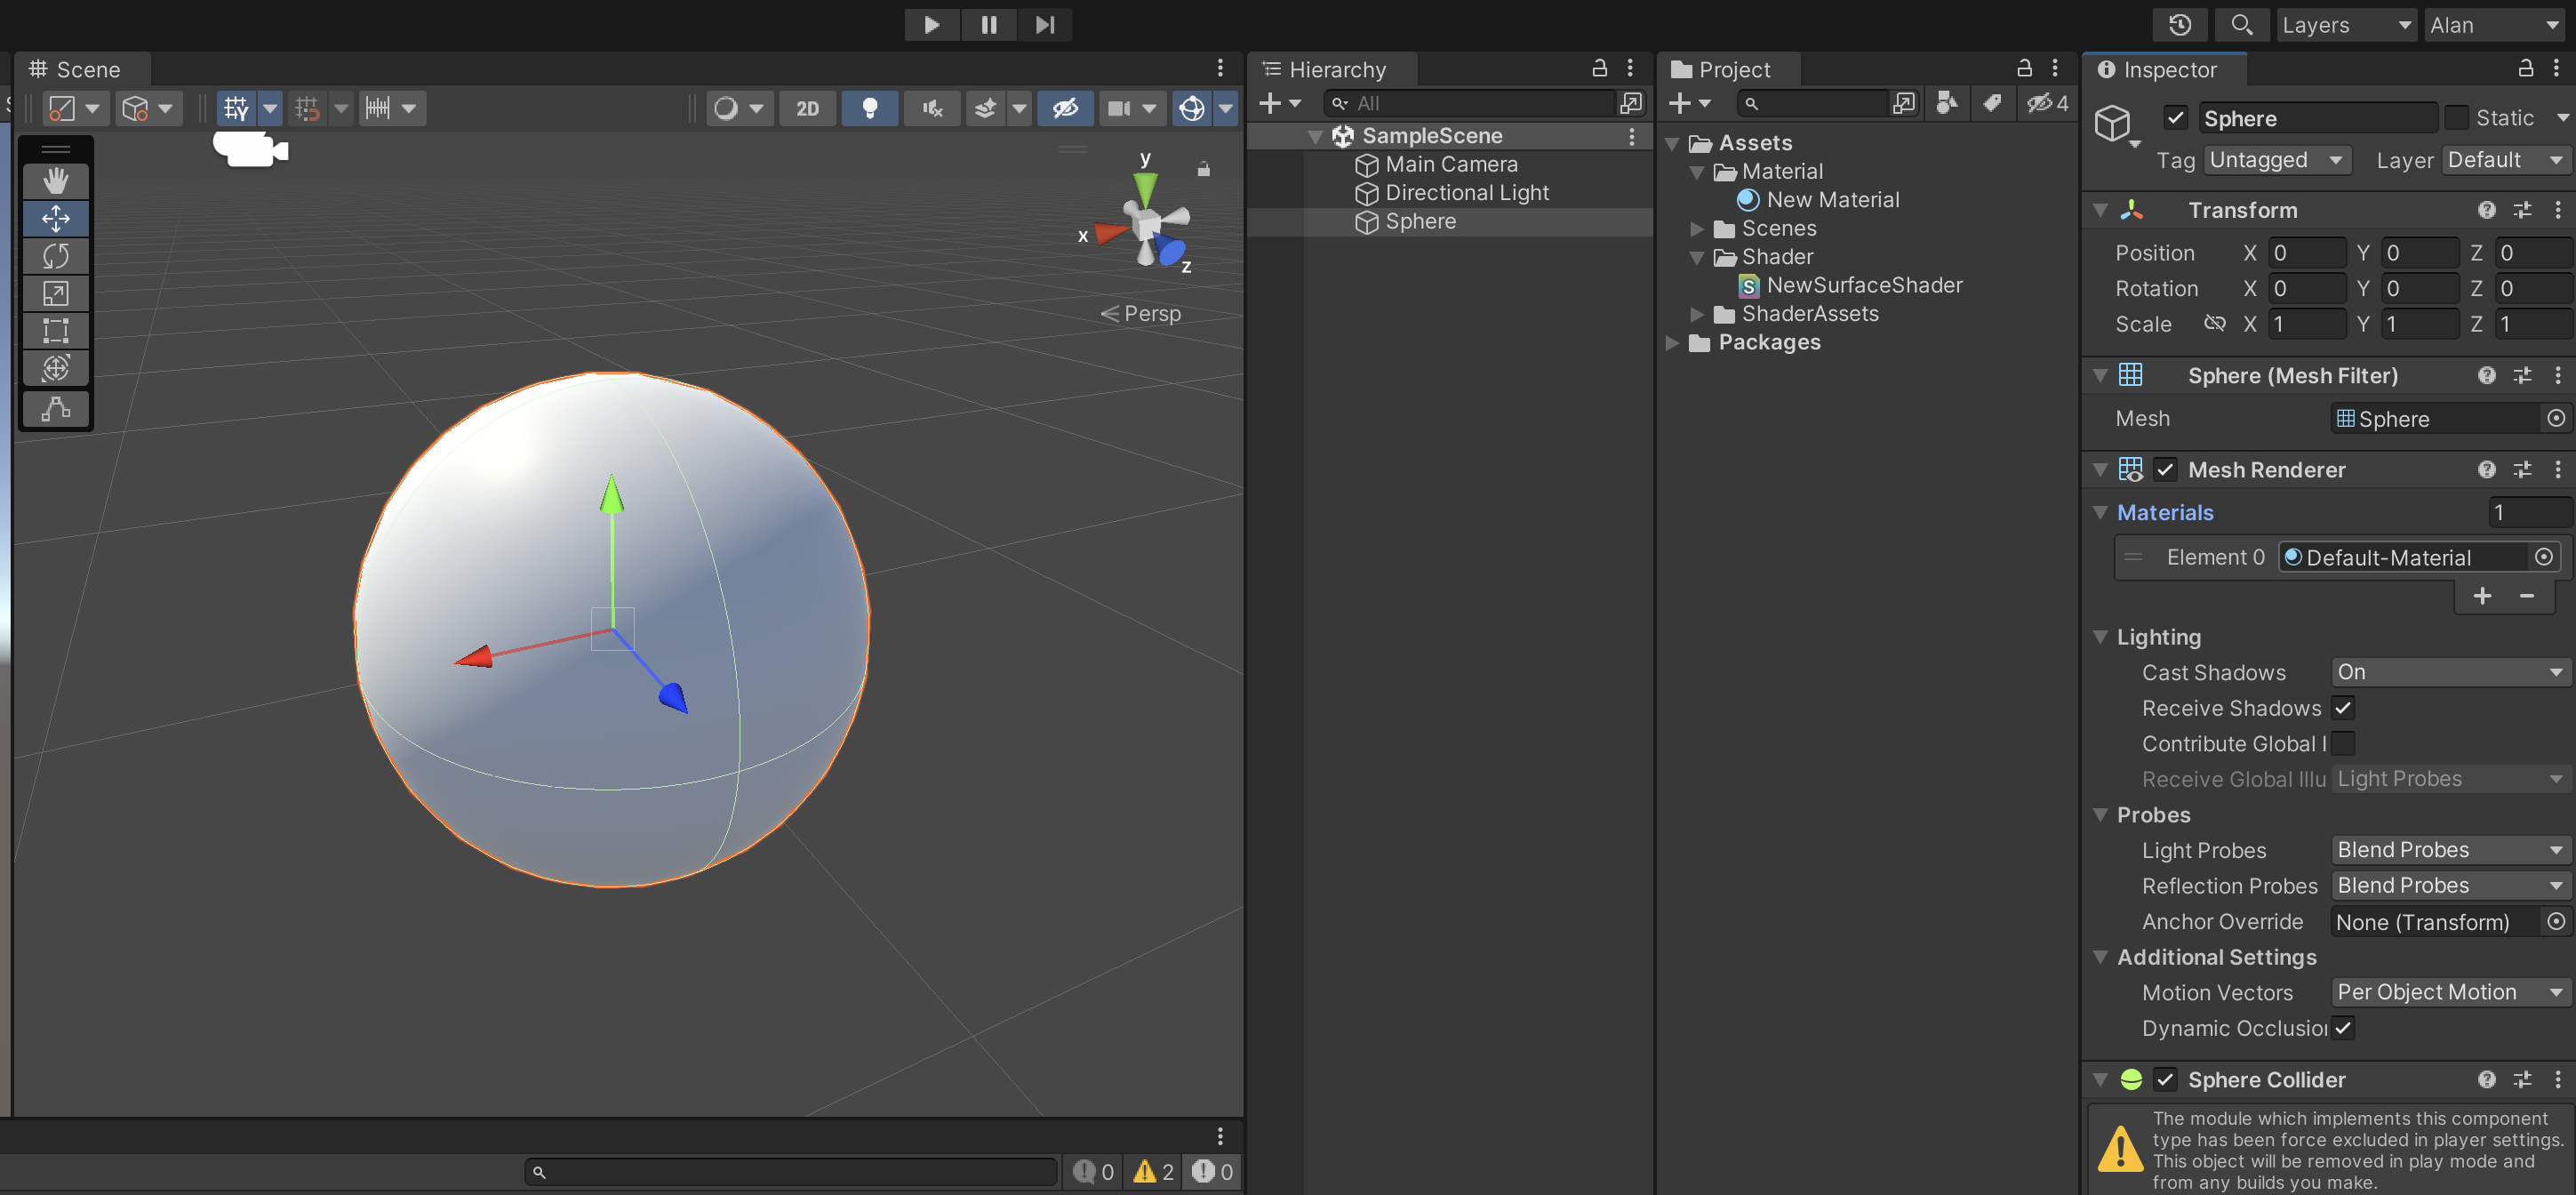Click the Position X input field
The width and height of the screenshot is (2576, 1195).
click(2306, 253)
